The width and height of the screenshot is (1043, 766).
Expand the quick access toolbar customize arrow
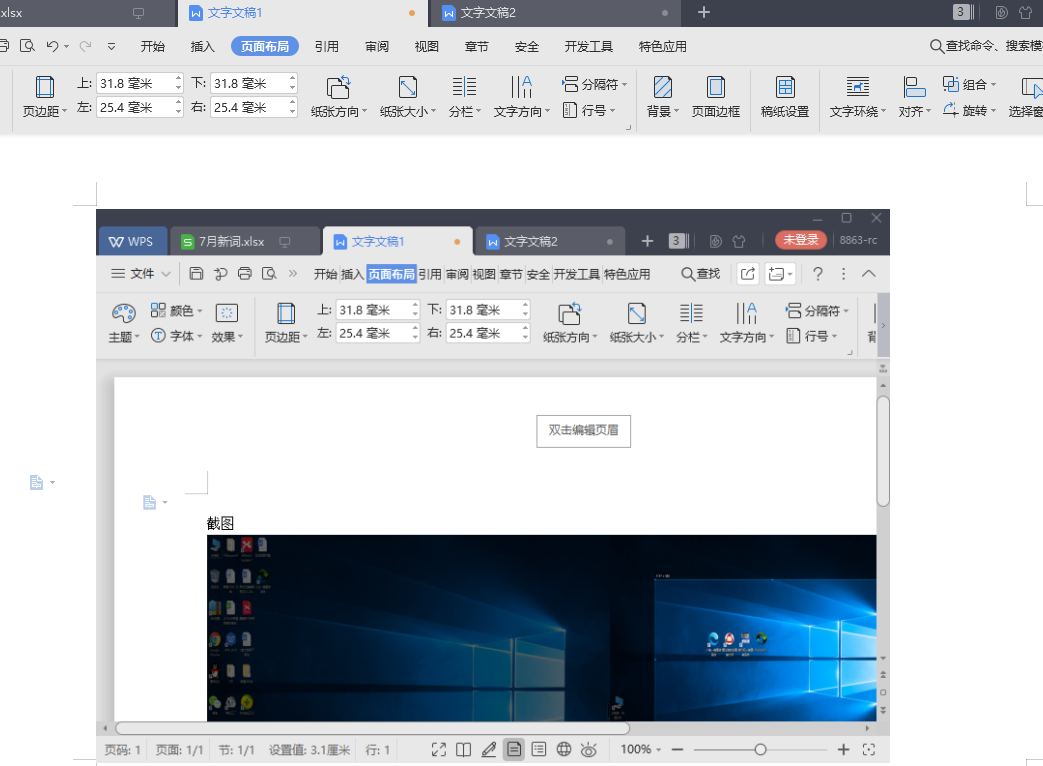coord(111,46)
